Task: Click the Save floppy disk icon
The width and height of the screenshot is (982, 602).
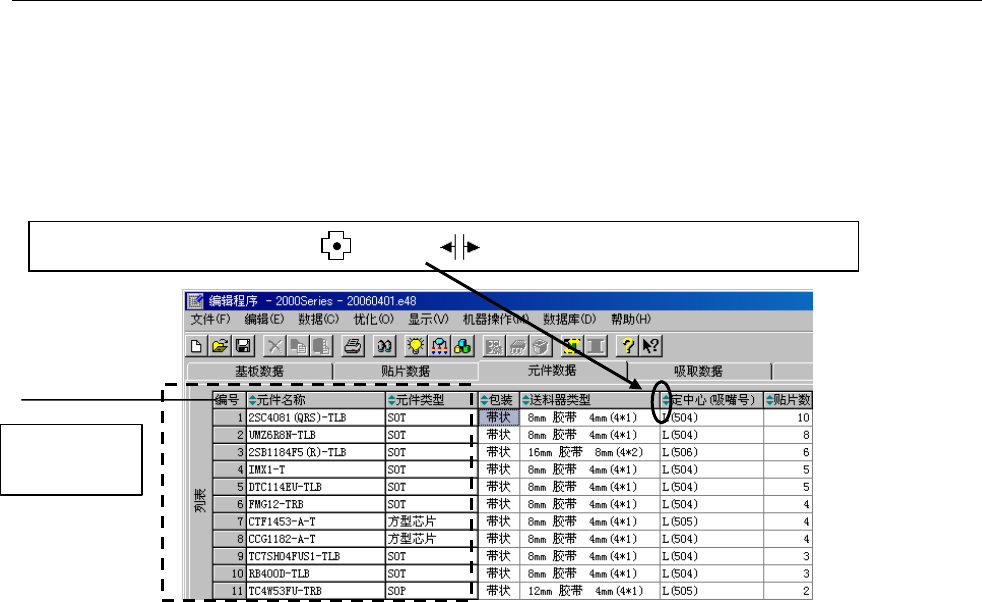Action: pyautogui.click(x=243, y=346)
